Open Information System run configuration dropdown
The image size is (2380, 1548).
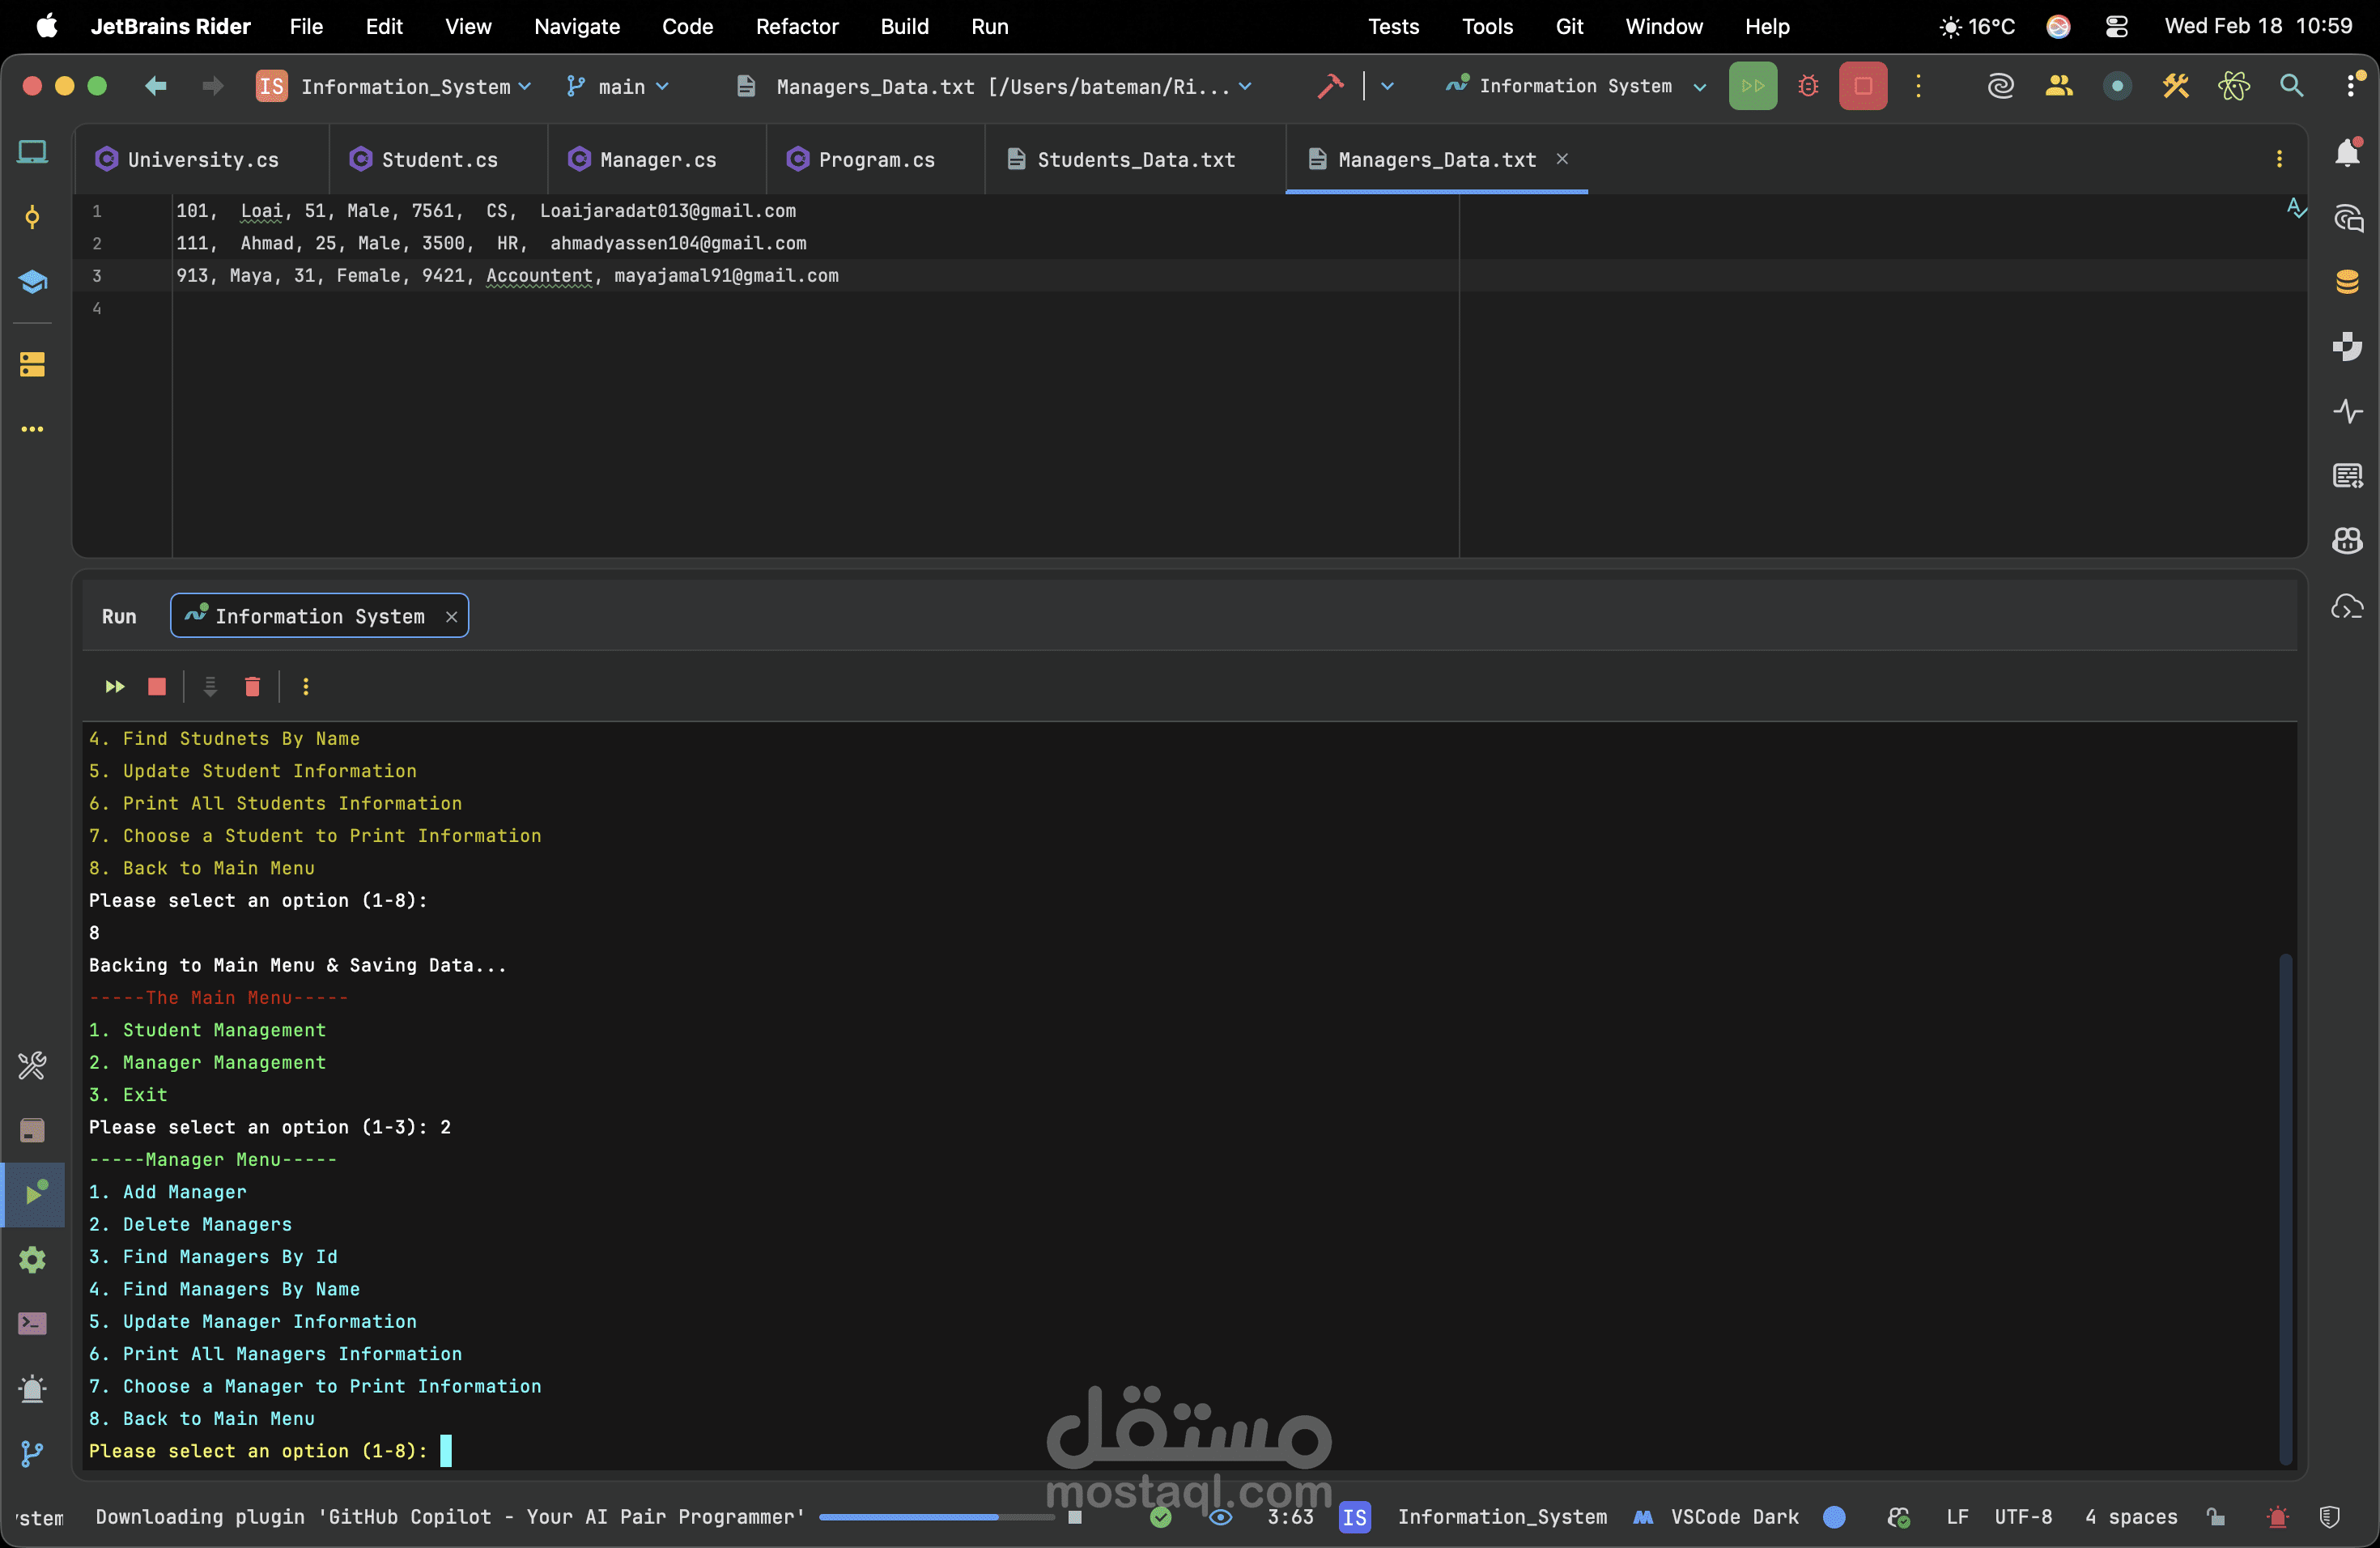point(1576,86)
